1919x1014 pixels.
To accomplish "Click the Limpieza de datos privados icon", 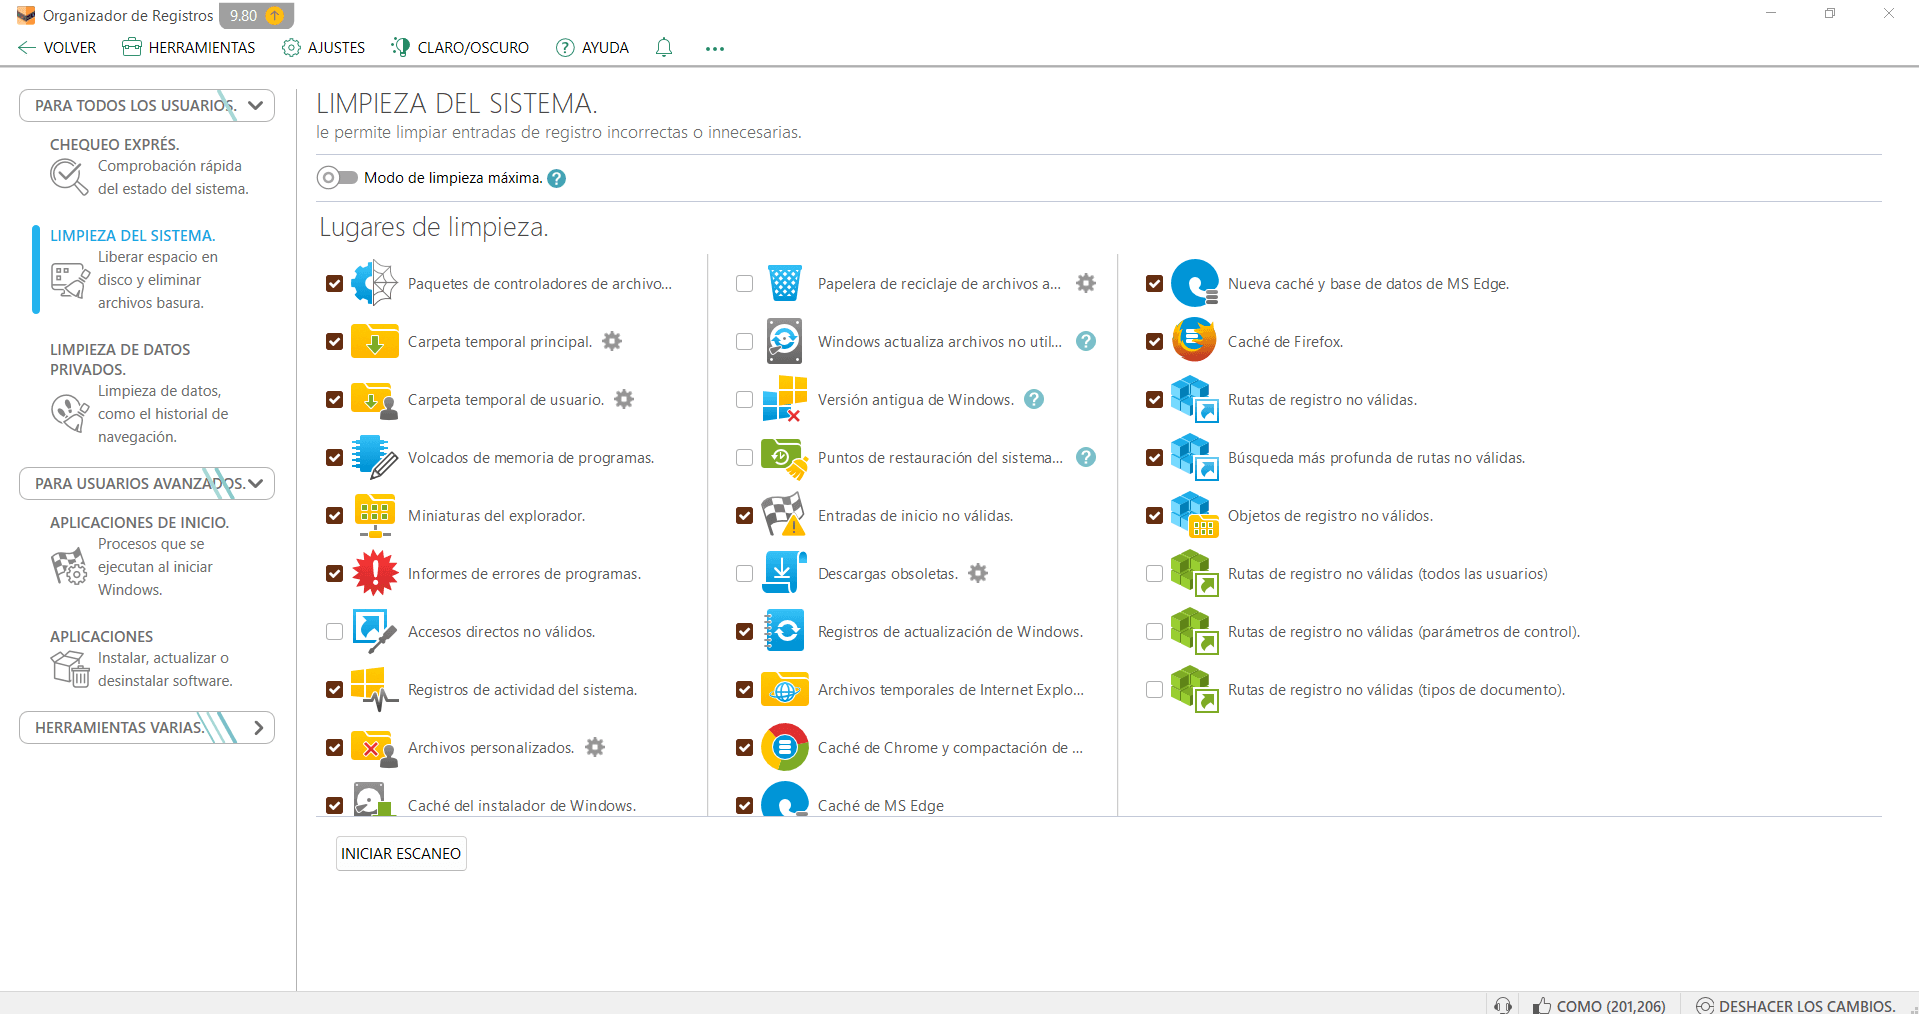I will [x=69, y=413].
